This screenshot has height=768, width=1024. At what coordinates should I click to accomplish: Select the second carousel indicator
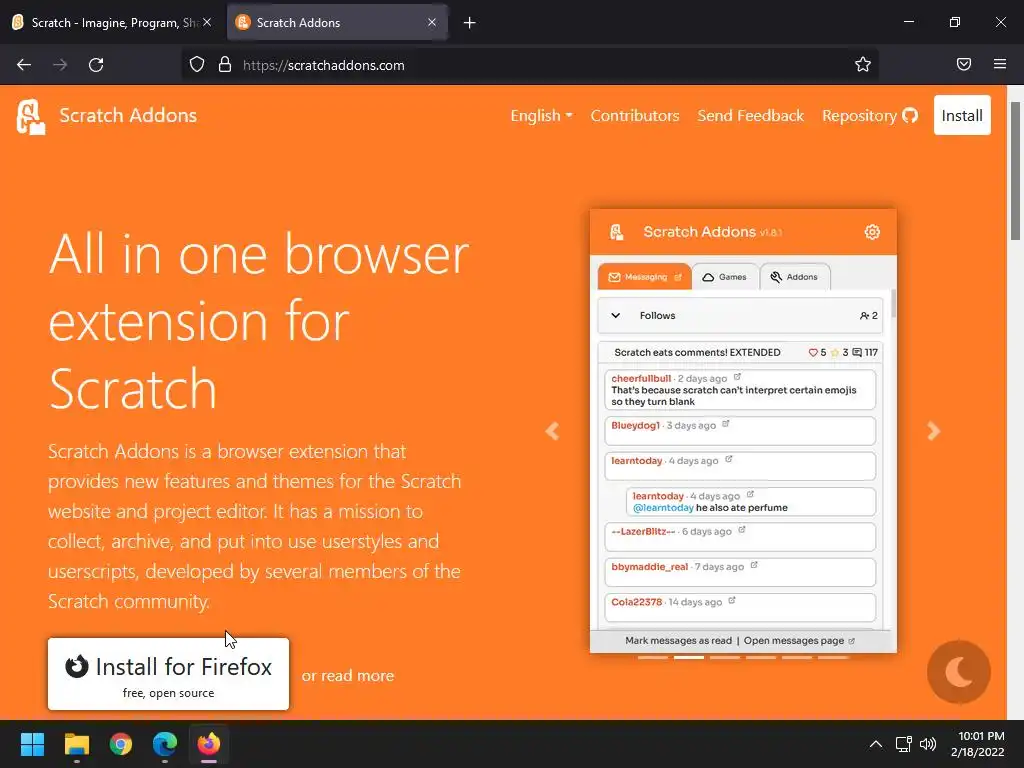(689, 658)
